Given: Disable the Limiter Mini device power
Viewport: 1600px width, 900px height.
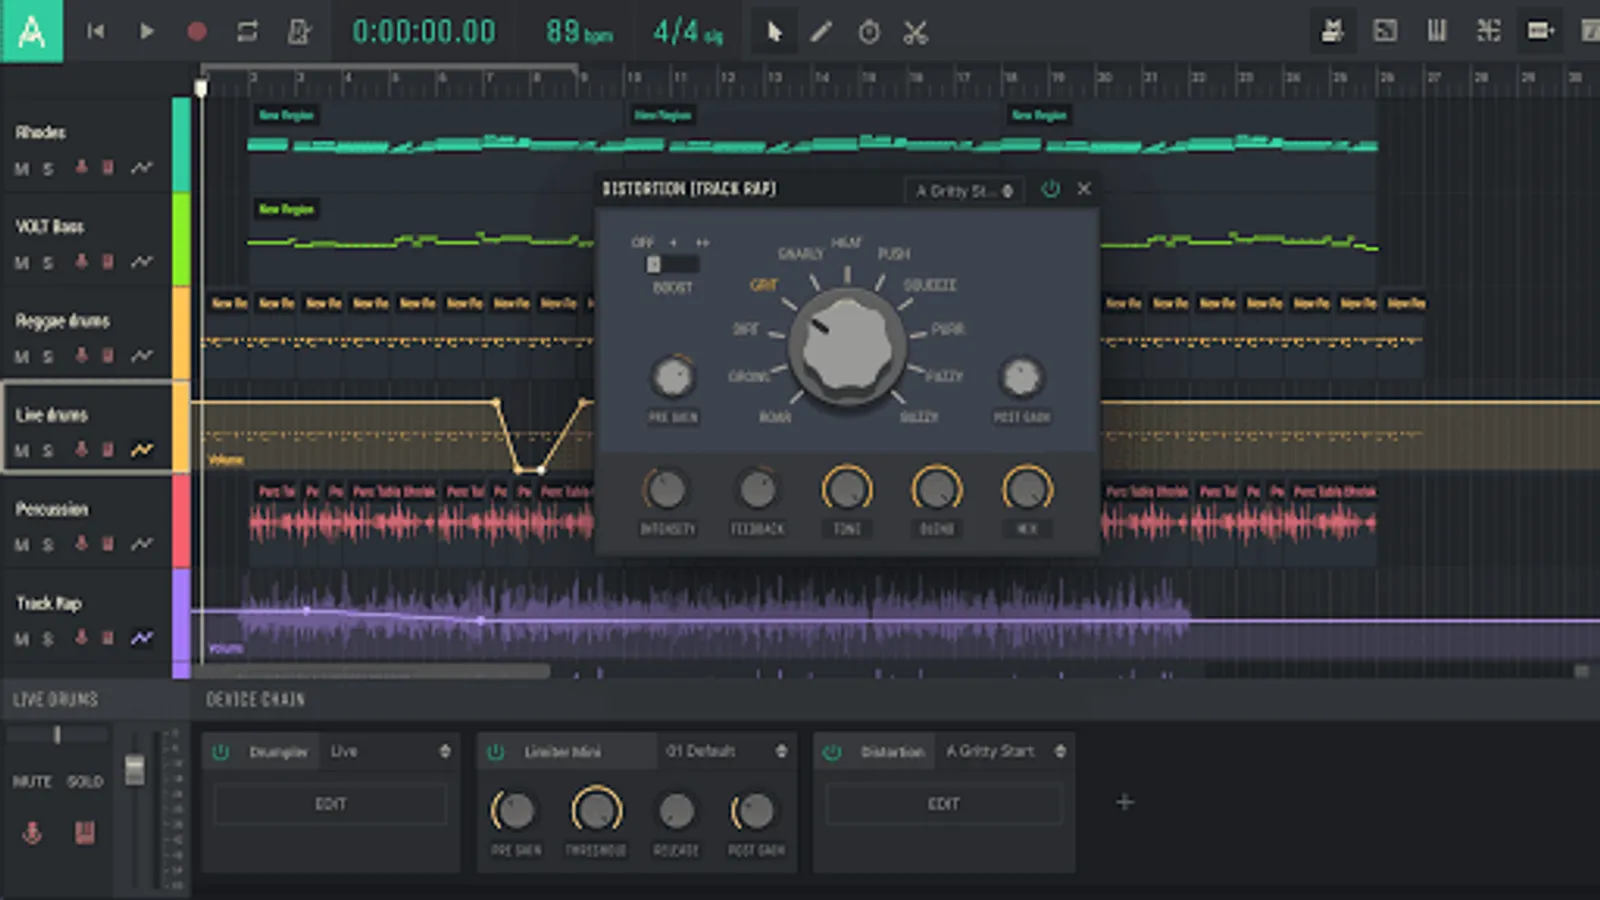Looking at the screenshot, I should 496,752.
